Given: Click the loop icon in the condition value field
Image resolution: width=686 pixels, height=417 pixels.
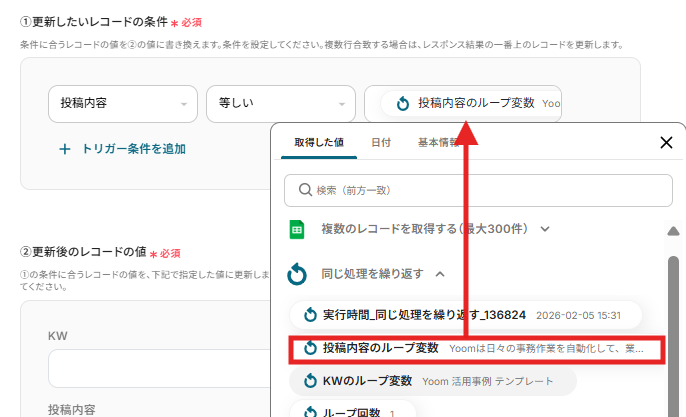Looking at the screenshot, I should [402, 104].
